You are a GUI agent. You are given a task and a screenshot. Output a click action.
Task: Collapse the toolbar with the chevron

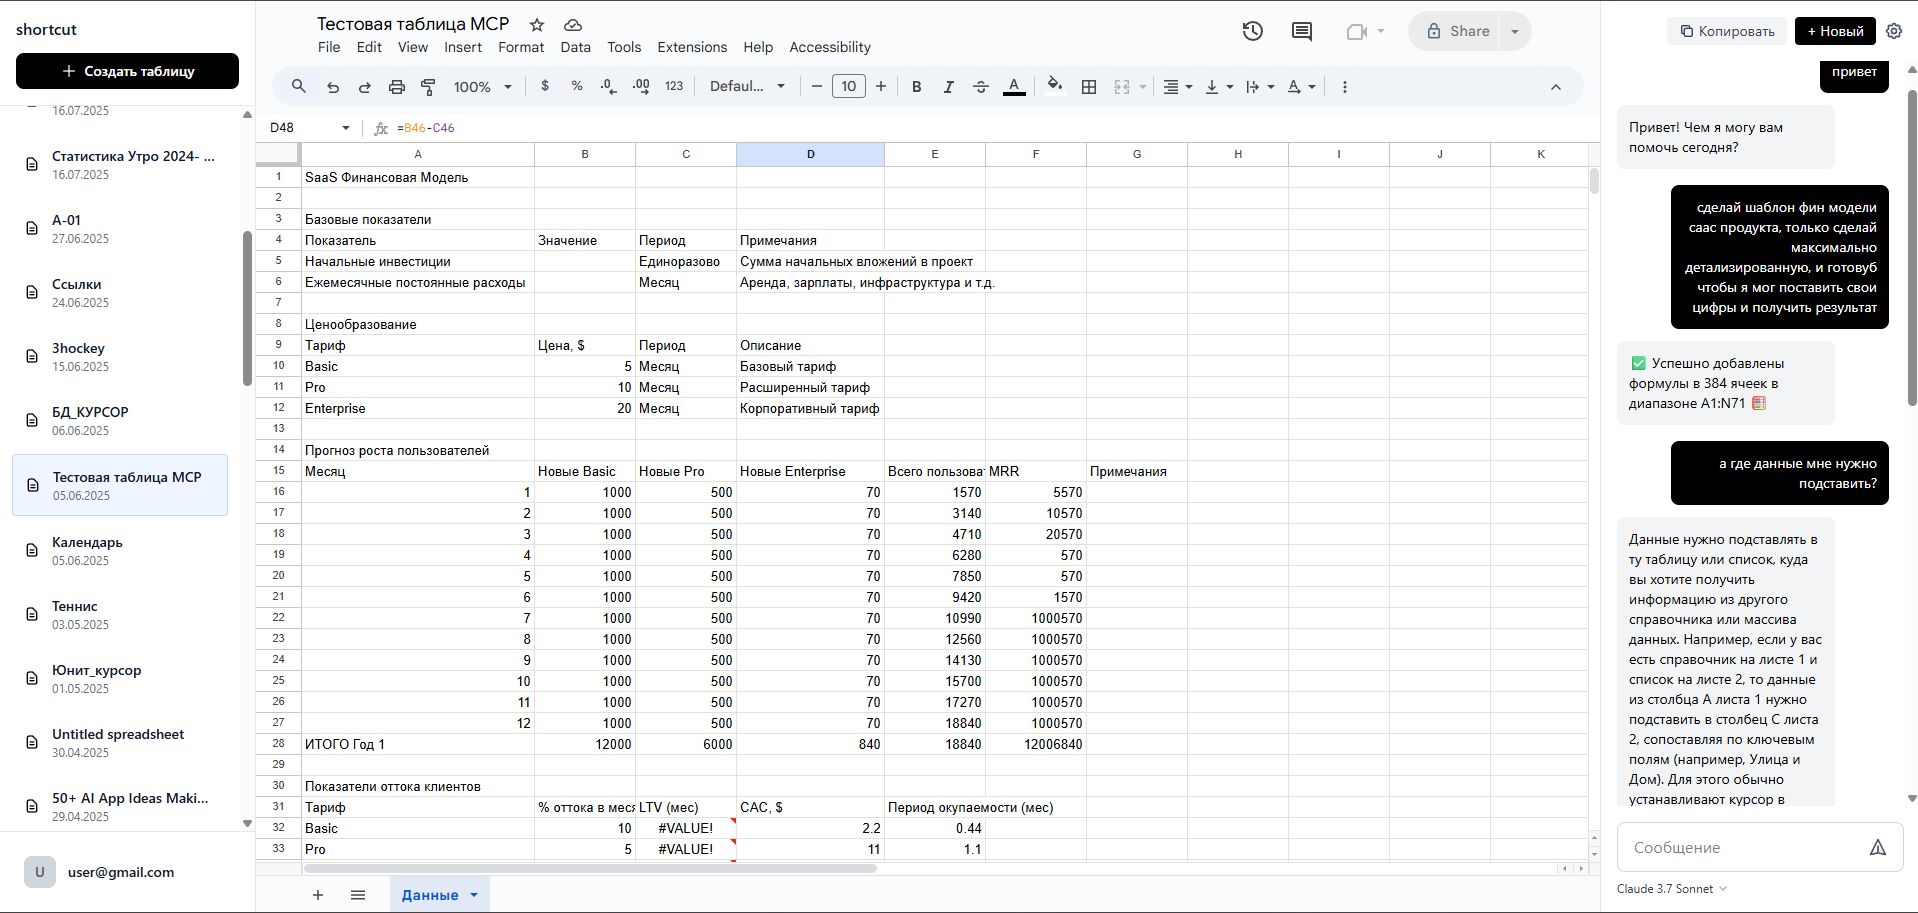(1556, 87)
